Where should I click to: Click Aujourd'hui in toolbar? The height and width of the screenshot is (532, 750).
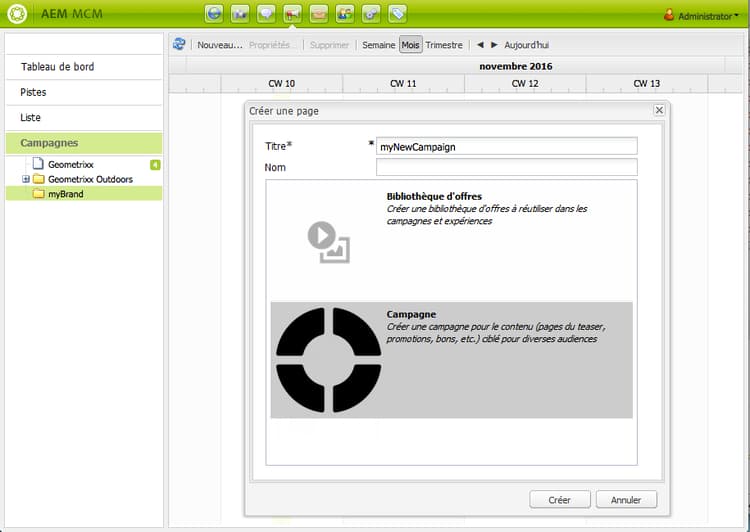(527, 45)
